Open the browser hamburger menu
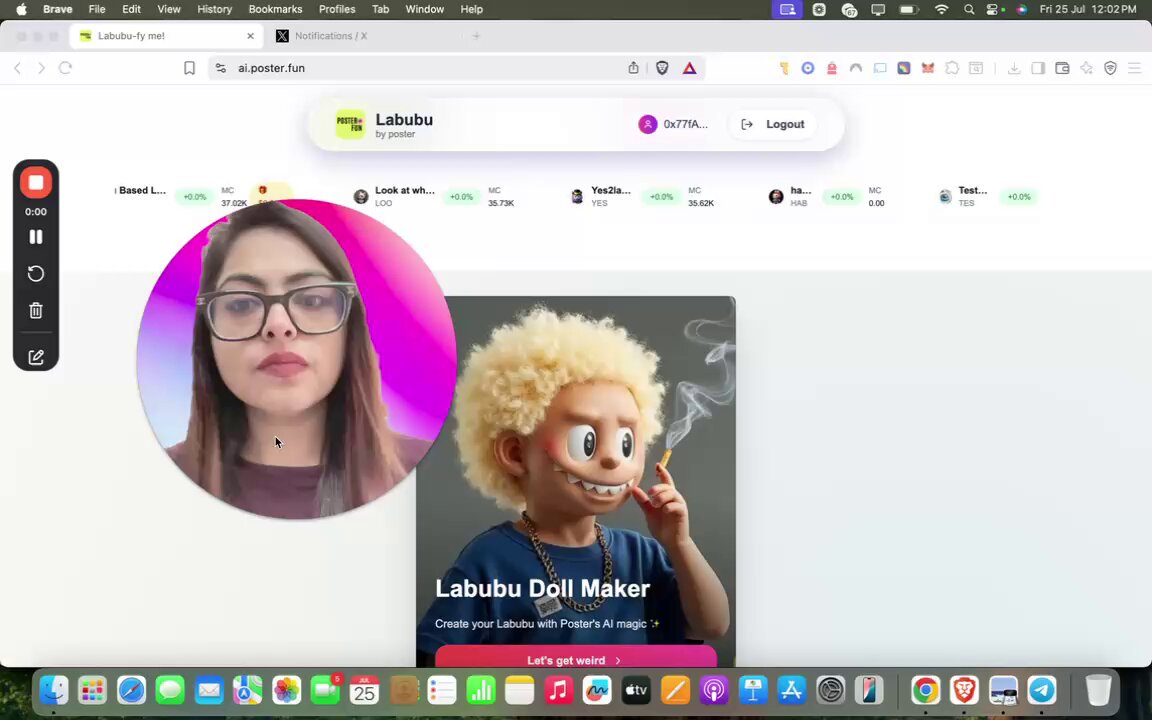The image size is (1152, 720). pos(1134,68)
